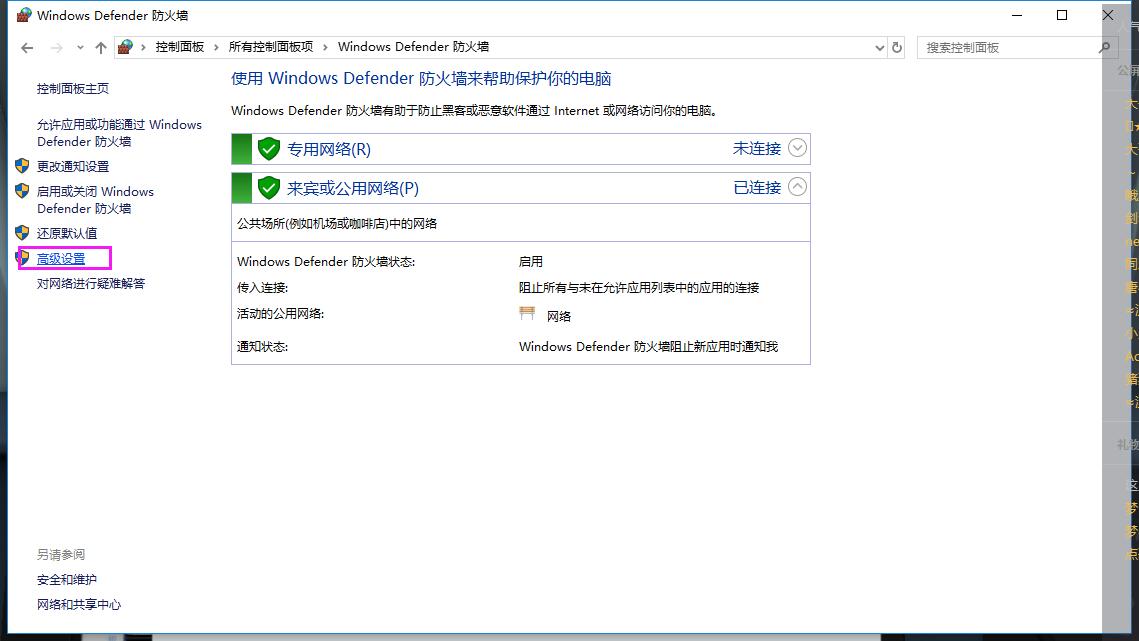
Task: Click the green shield icon for 来宾或公用网络
Action: tap(269, 188)
